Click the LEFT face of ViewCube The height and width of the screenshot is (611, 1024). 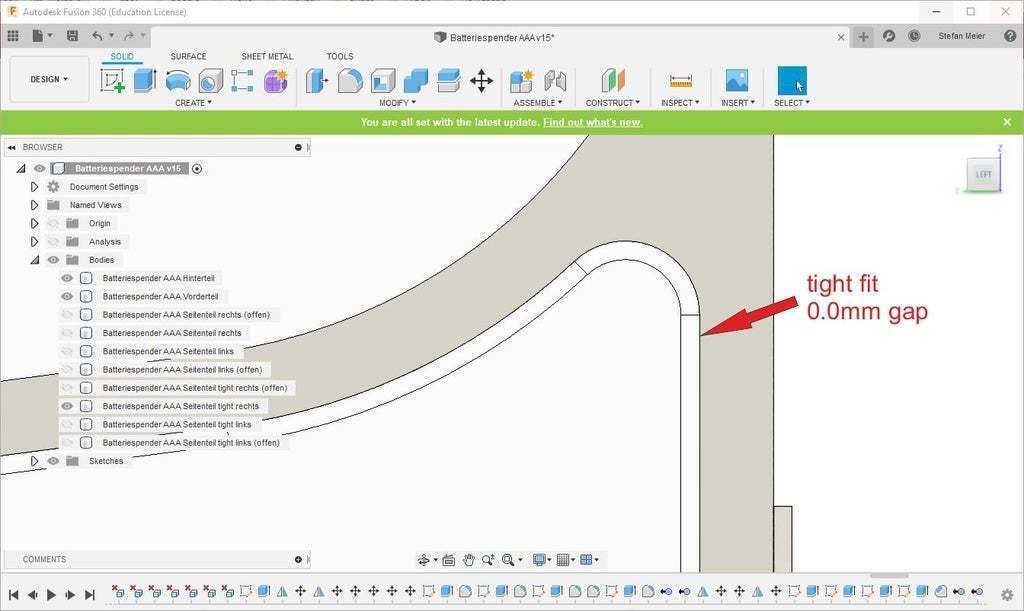pos(984,174)
